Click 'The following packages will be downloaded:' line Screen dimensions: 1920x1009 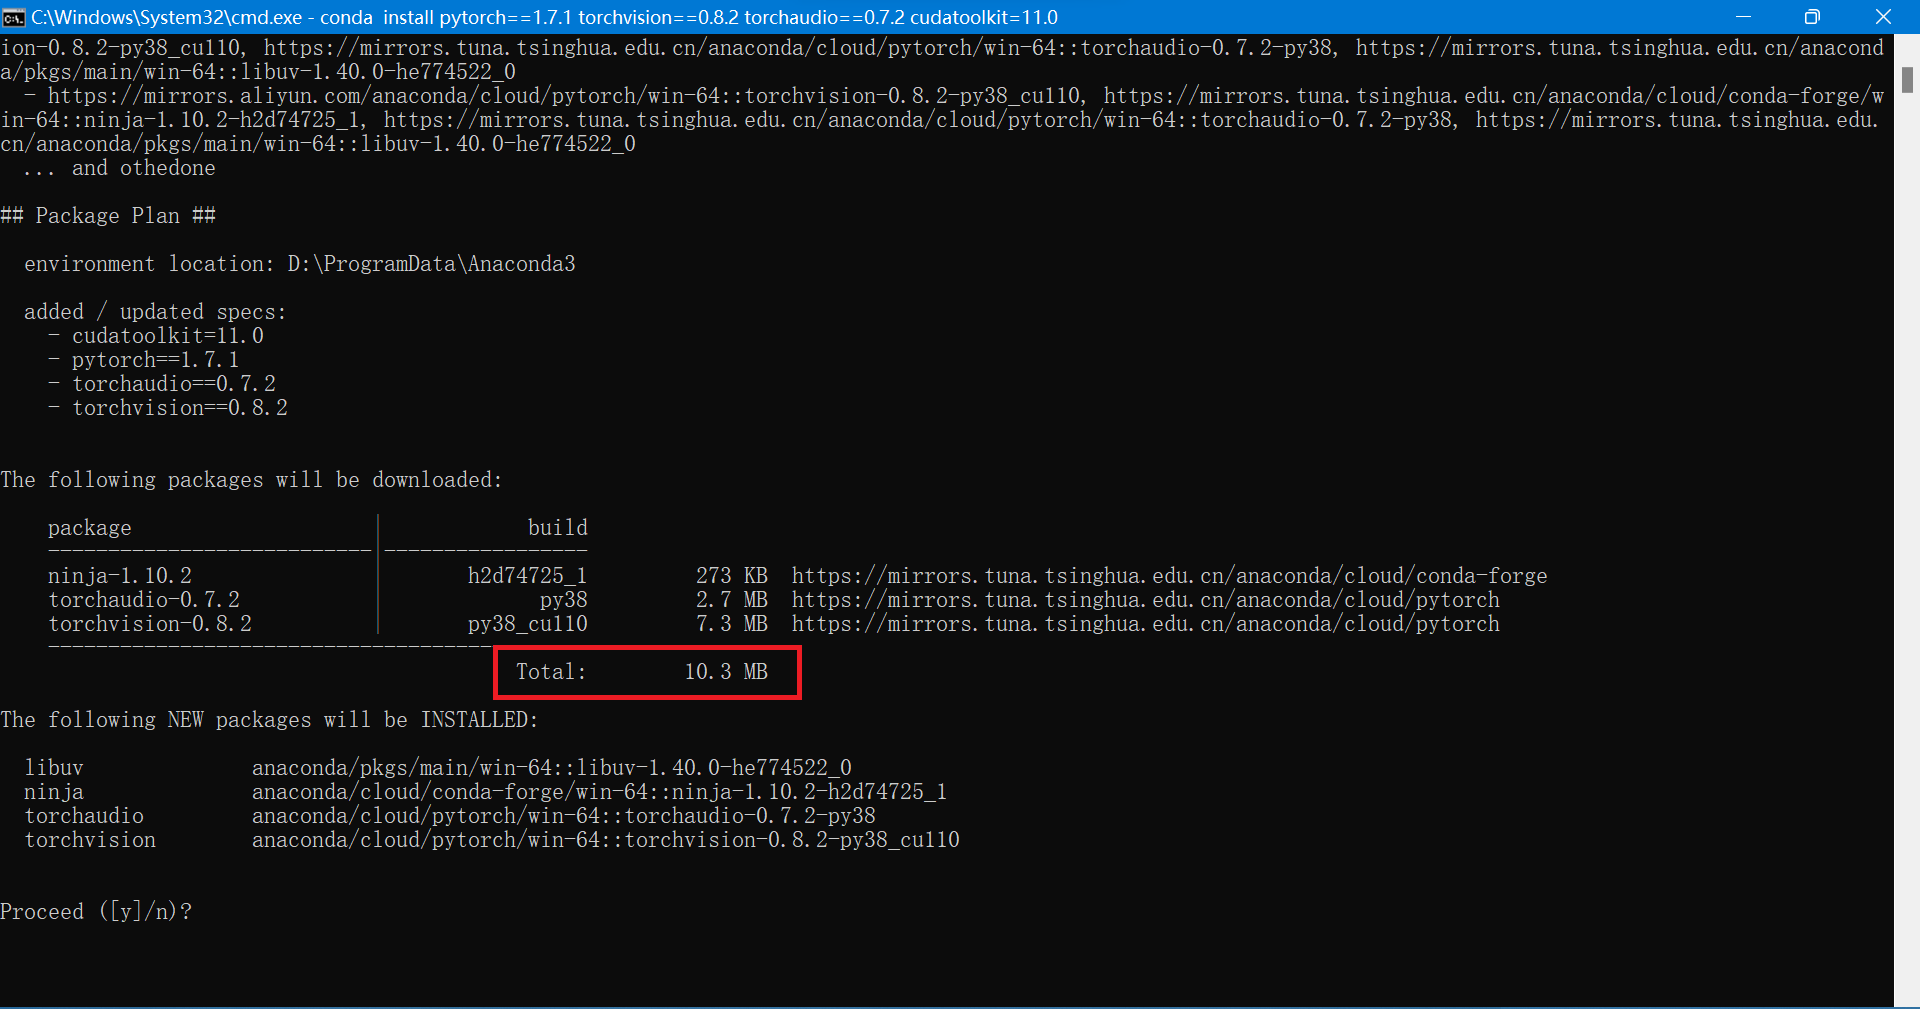pos(251,480)
